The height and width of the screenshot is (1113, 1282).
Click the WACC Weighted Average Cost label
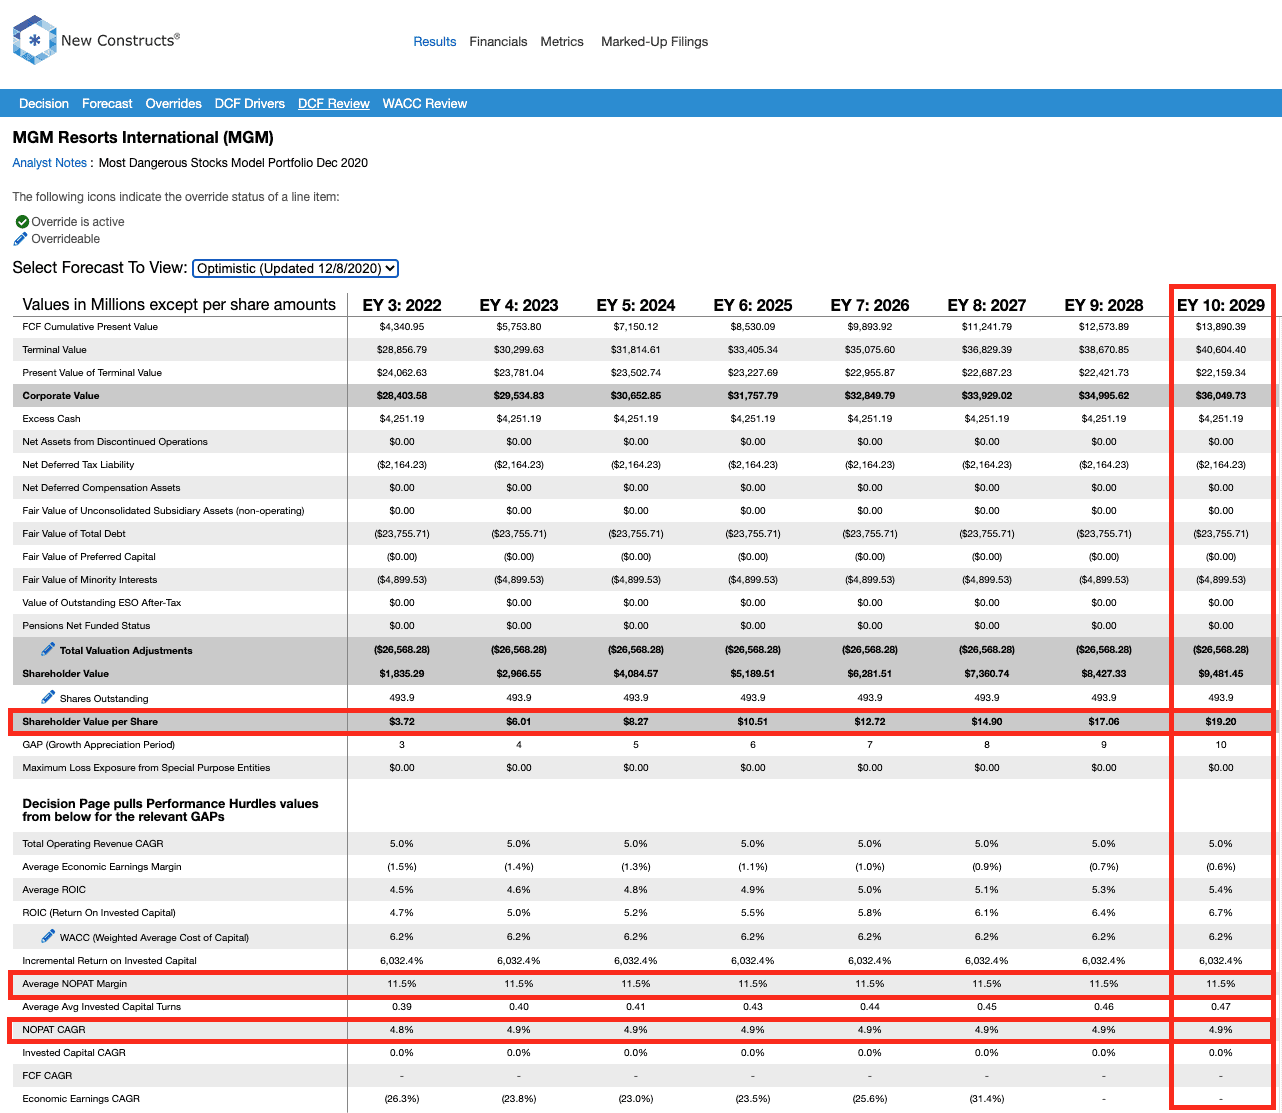[154, 938]
